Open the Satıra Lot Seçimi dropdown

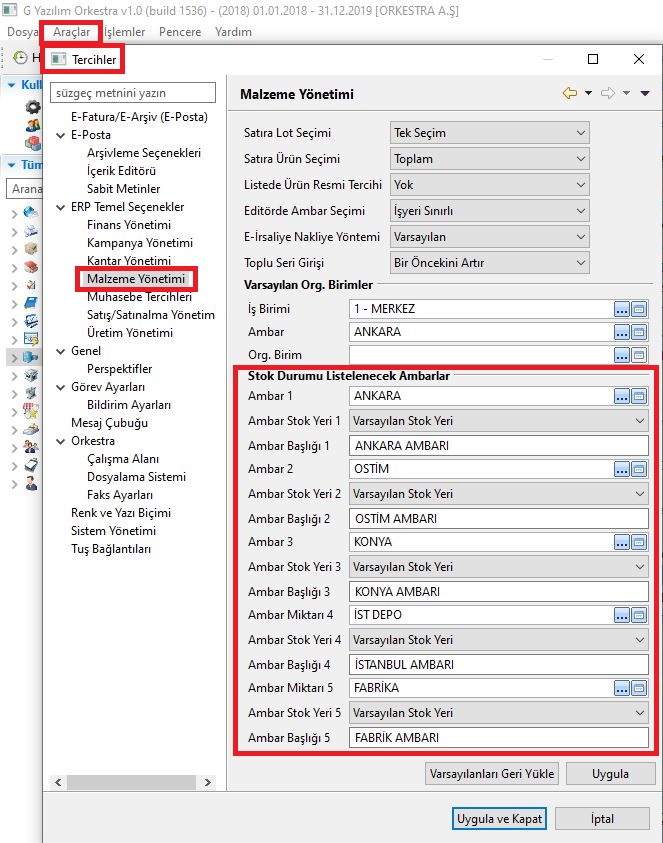point(489,133)
